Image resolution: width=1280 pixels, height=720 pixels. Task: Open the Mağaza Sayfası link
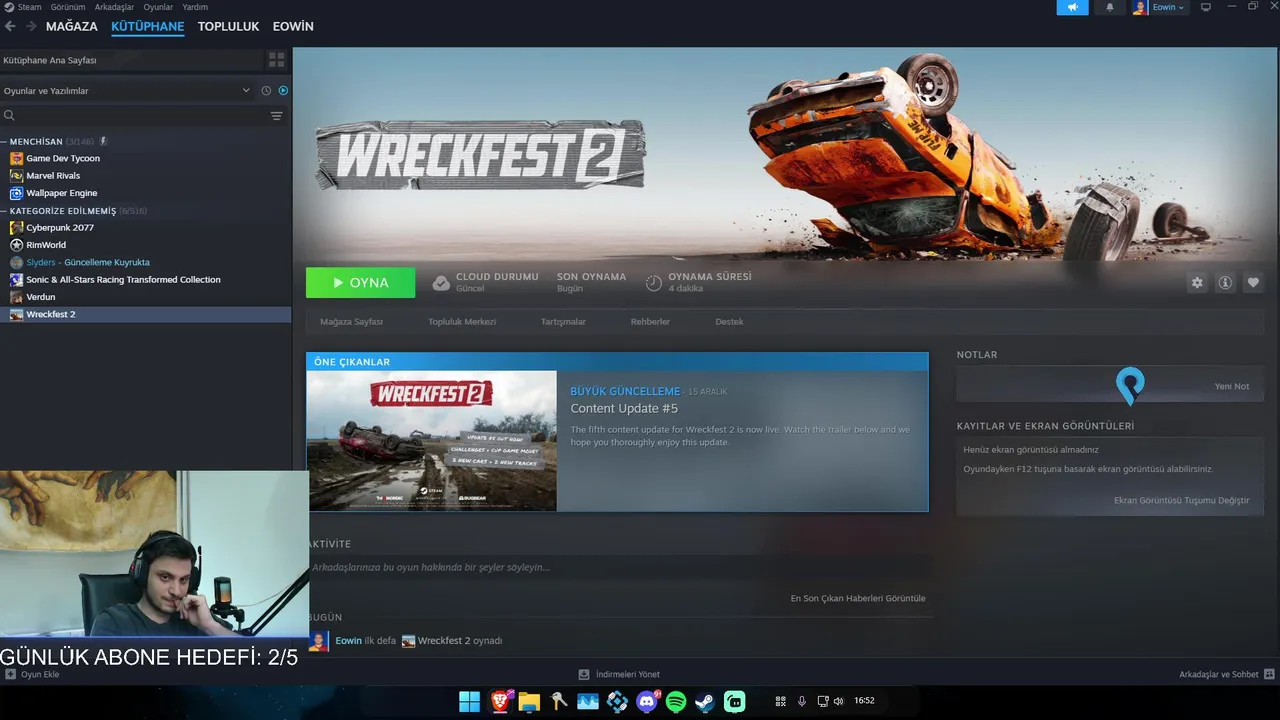tap(351, 322)
